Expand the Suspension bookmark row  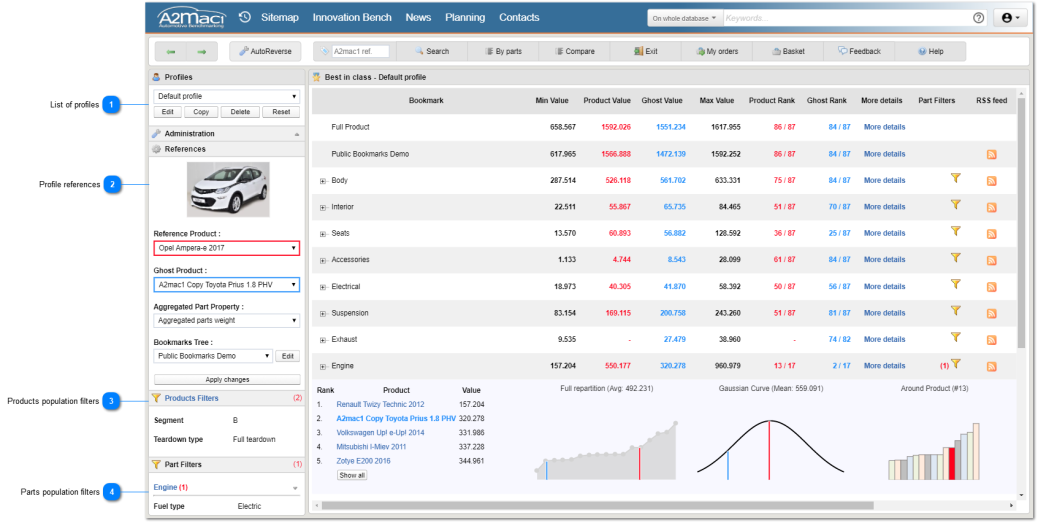click(323, 313)
